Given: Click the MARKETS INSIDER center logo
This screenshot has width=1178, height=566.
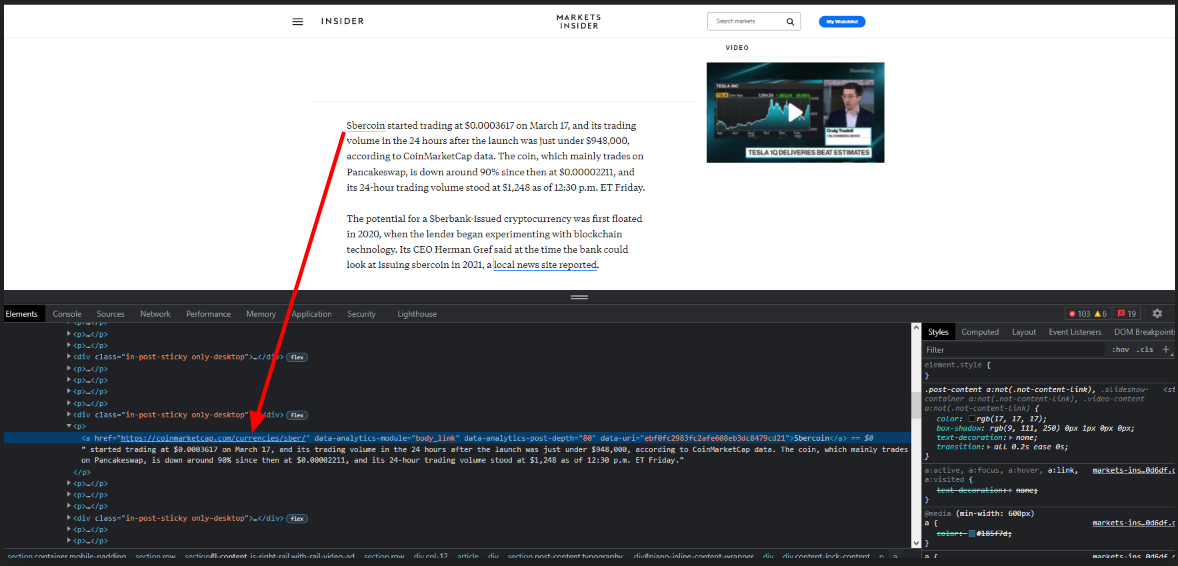Looking at the screenshot, I should [578, 22].
